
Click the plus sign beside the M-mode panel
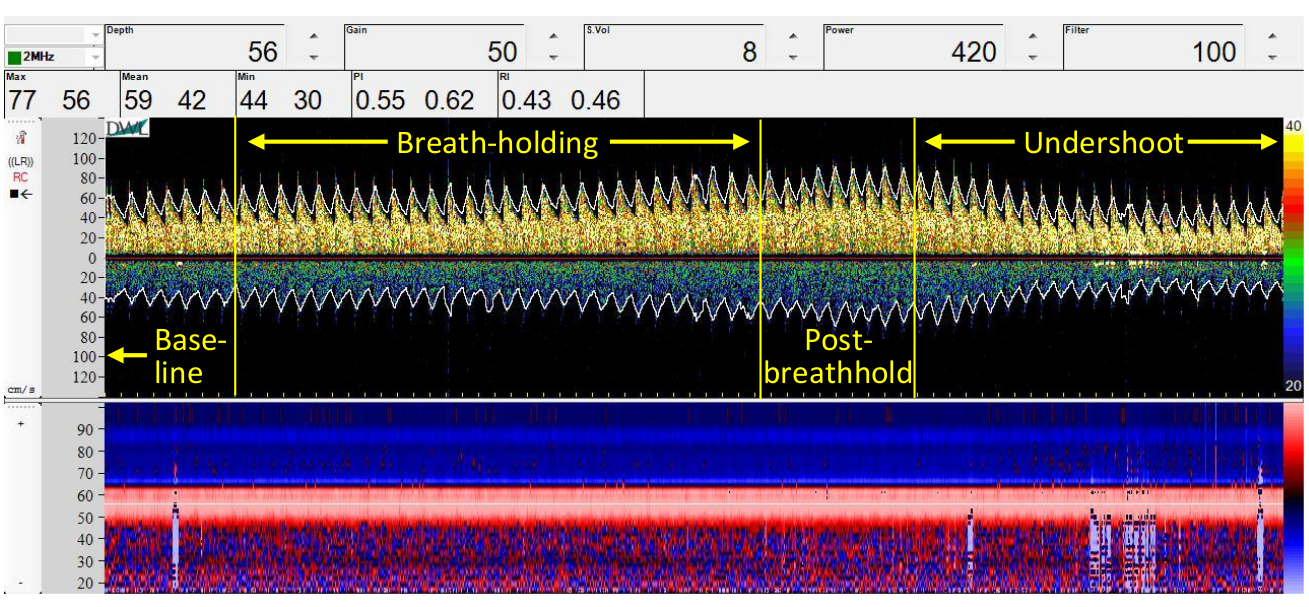click(x=20, y=423)
